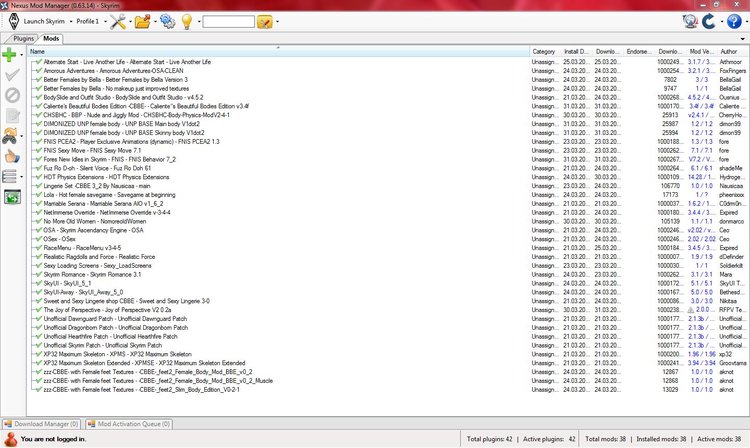The height and width of the screenshot is (448, 750).
Task: Select the Sexy Loading Screens row
Action: 388,265
